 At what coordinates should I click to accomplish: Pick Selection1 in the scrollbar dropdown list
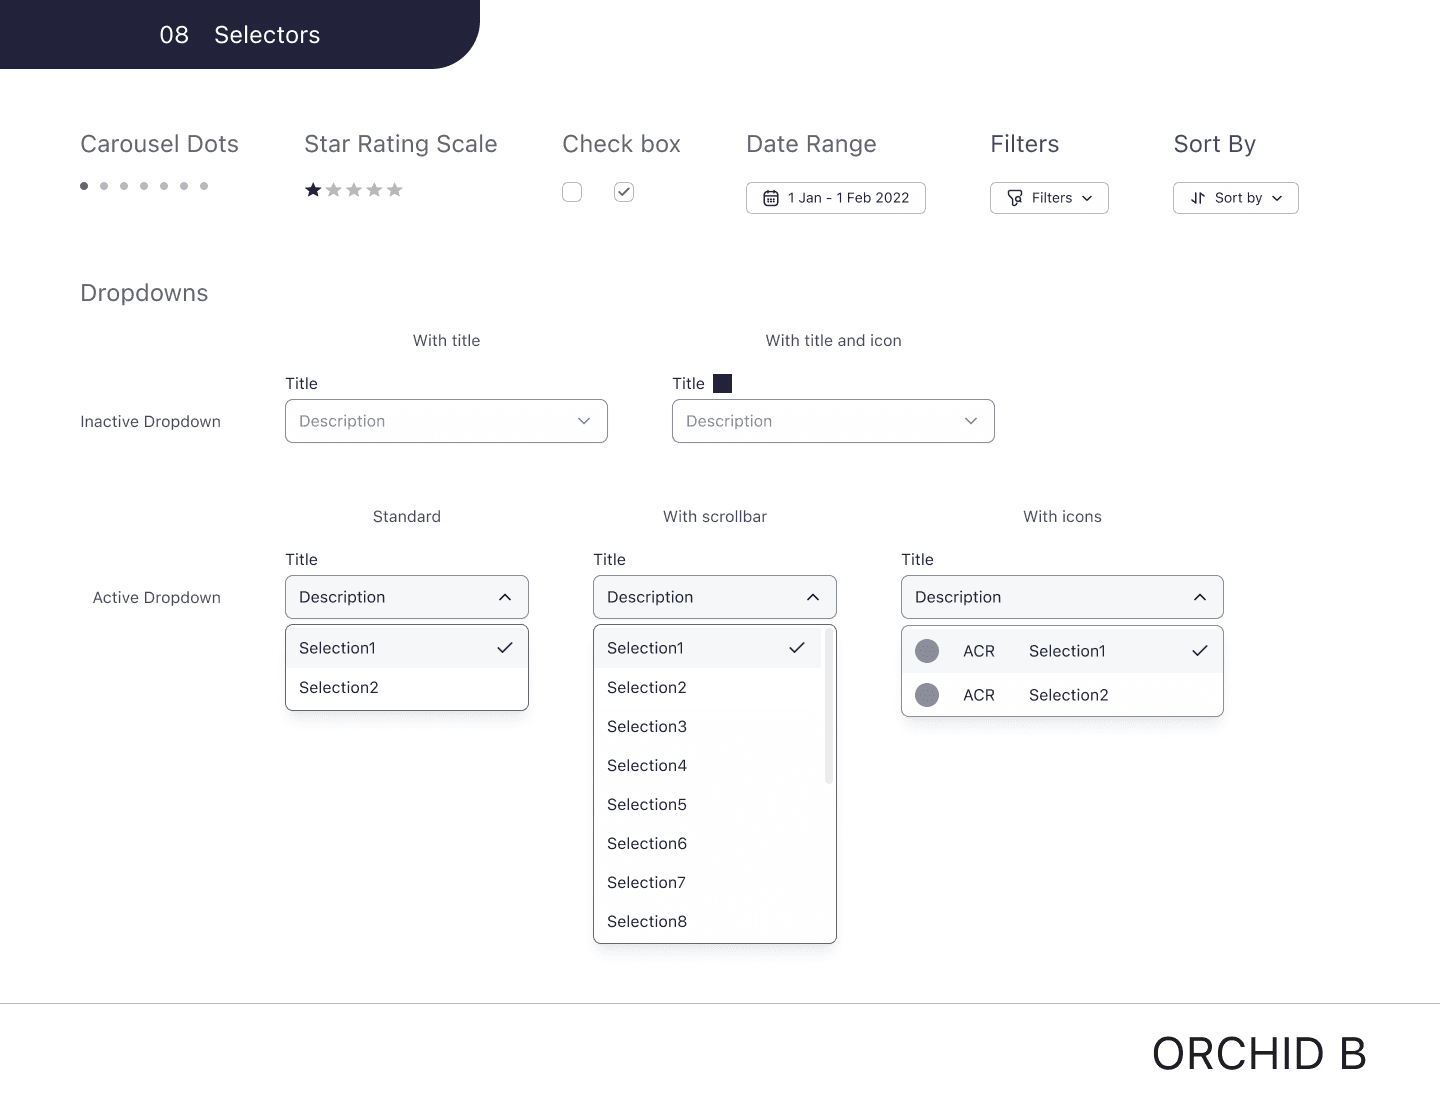click(x=708, y=648)
